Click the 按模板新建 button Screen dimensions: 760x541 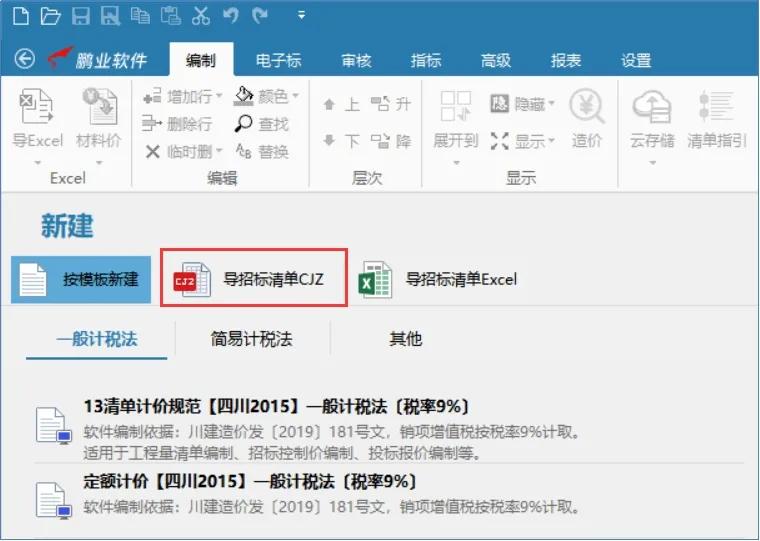tap(81, 280)
